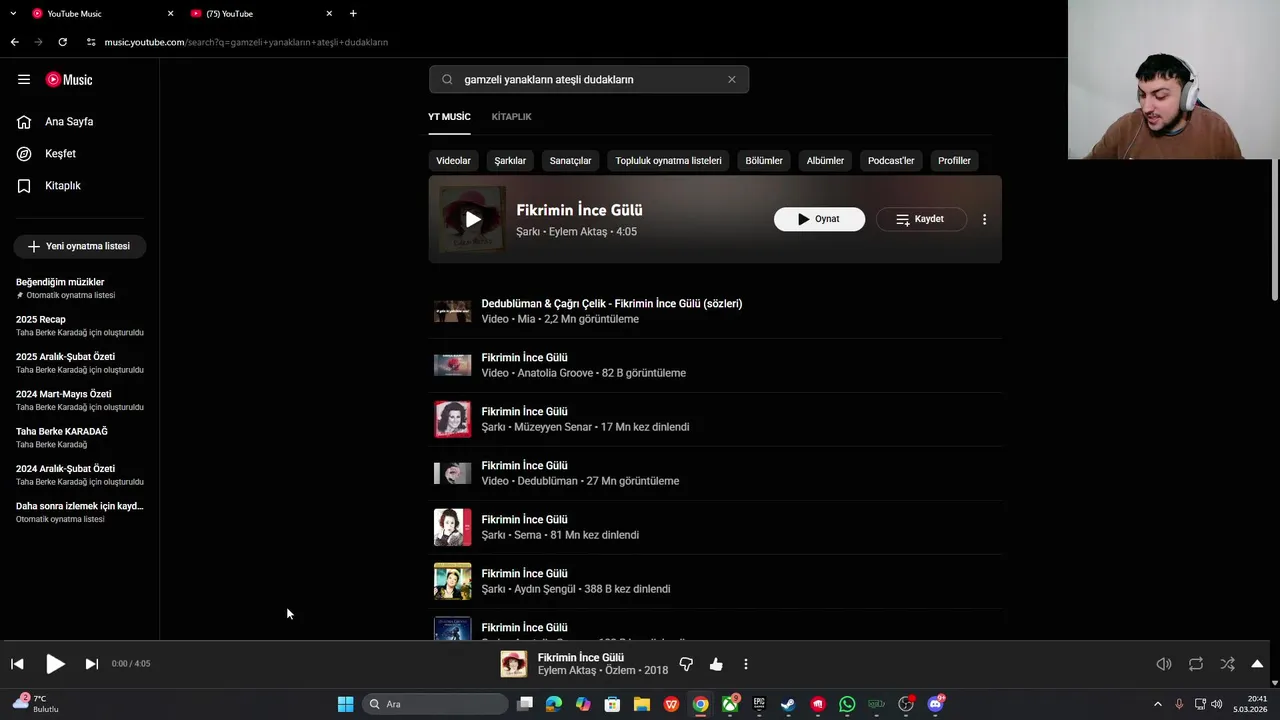The image size is (1280, 720).
Task: Open the Windows Start menu
Action: (x=345, y=704)
